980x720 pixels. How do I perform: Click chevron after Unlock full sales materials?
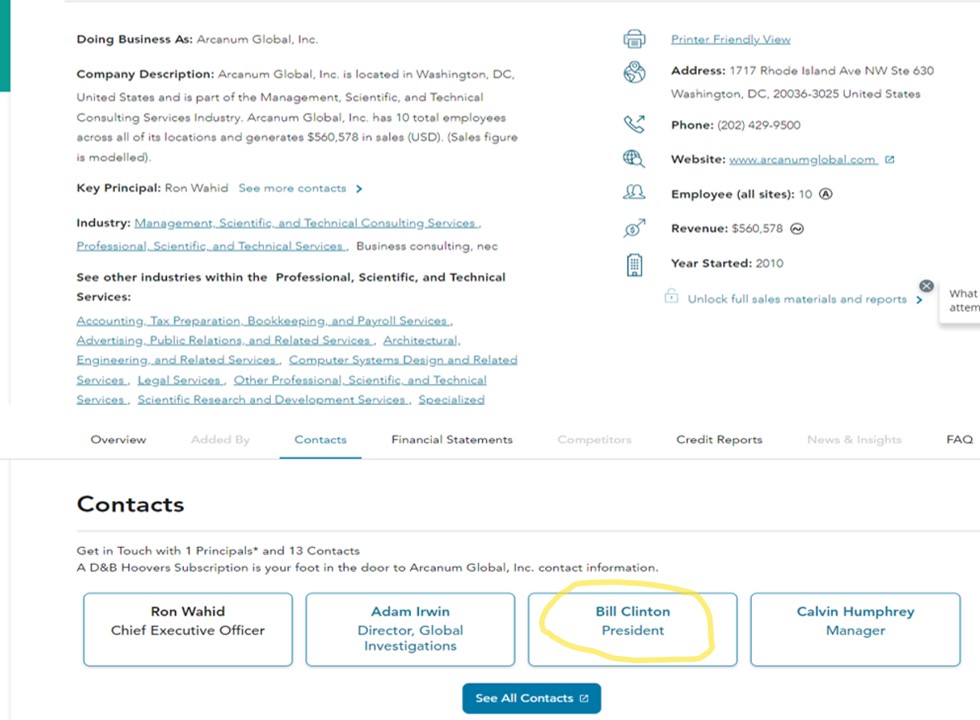pos(919,300)
